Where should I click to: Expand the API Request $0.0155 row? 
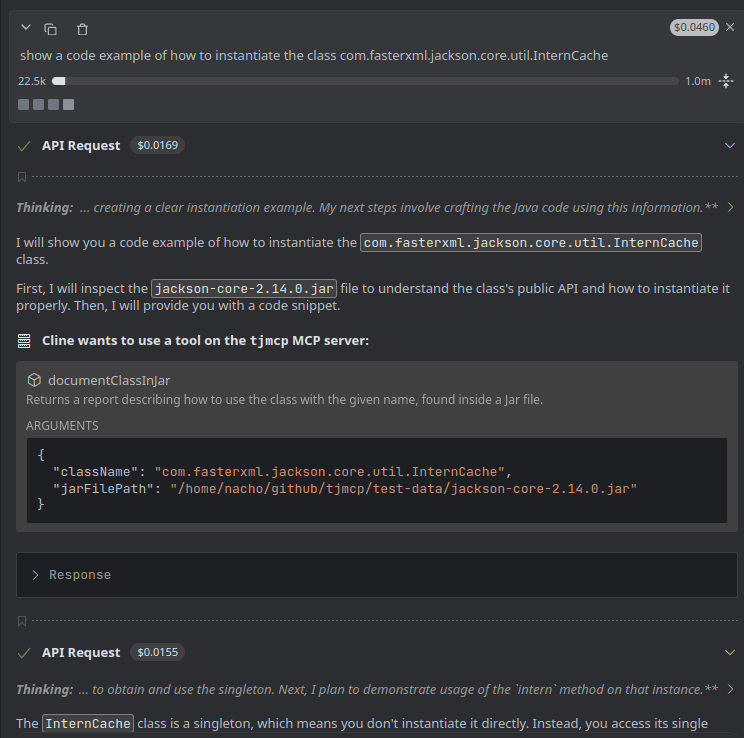click(730, 653)
